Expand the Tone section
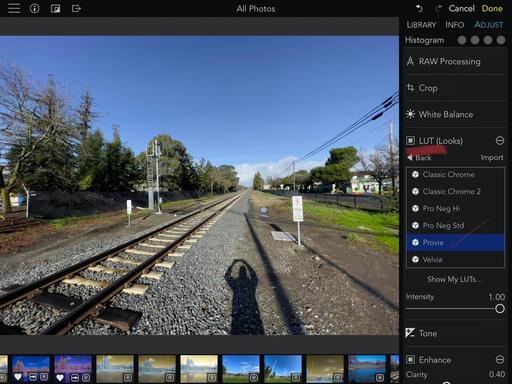Viewport: 512px width, 384px height. [x=455, y=333]
